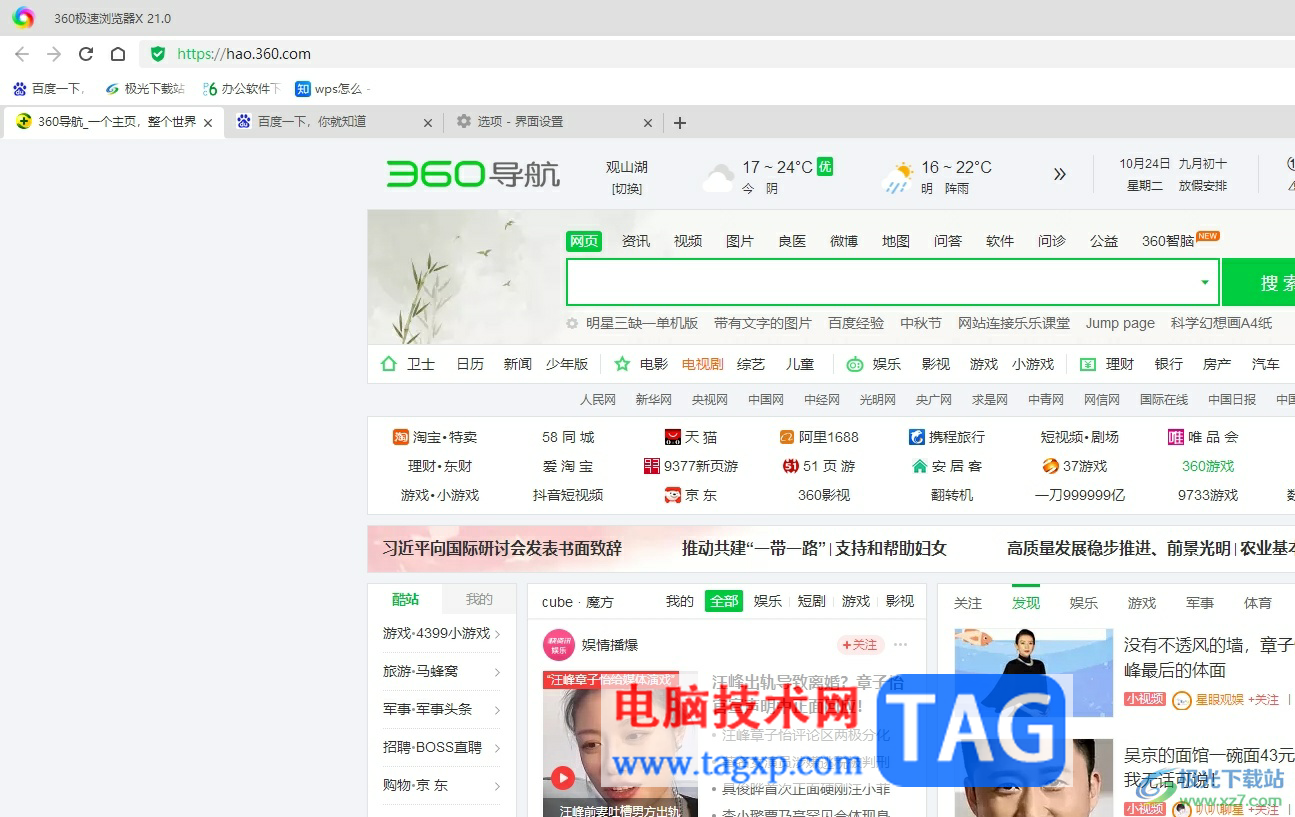
Task: Switch to the 百度一下，你就知道 tab
Action: click(312, 122)
